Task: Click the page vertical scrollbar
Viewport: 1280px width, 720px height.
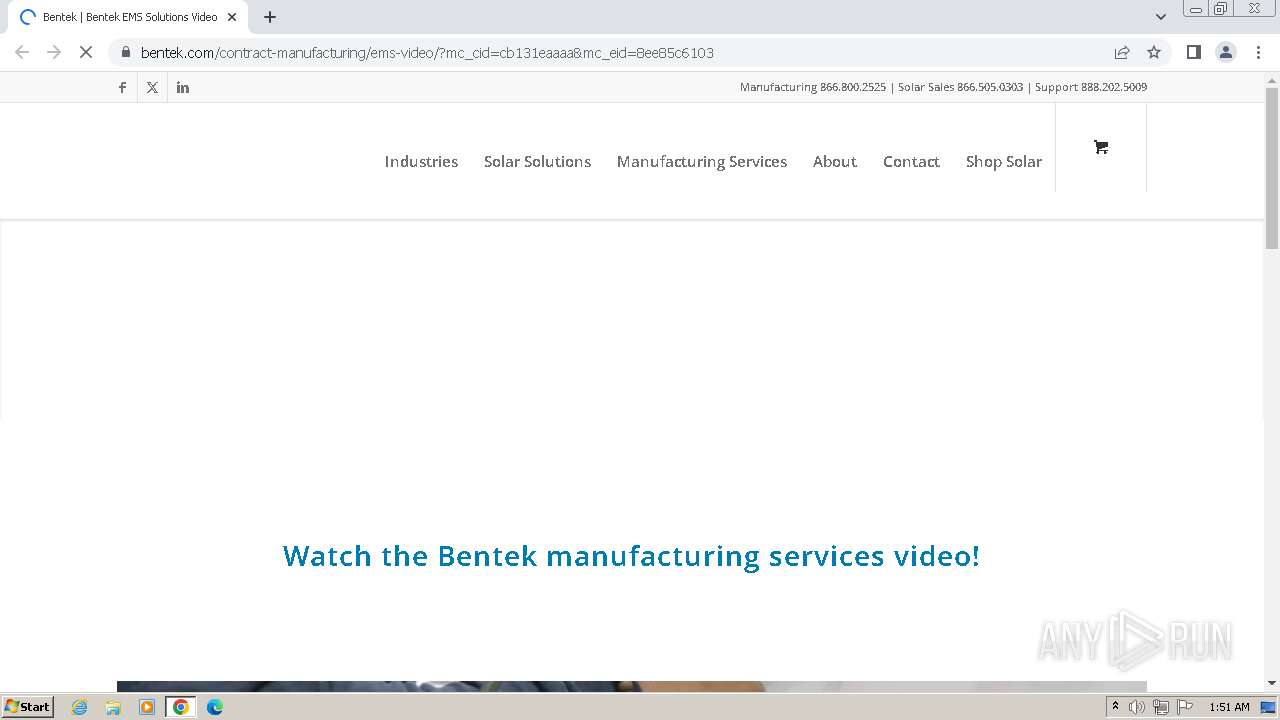Action: tap(1272, 383)
